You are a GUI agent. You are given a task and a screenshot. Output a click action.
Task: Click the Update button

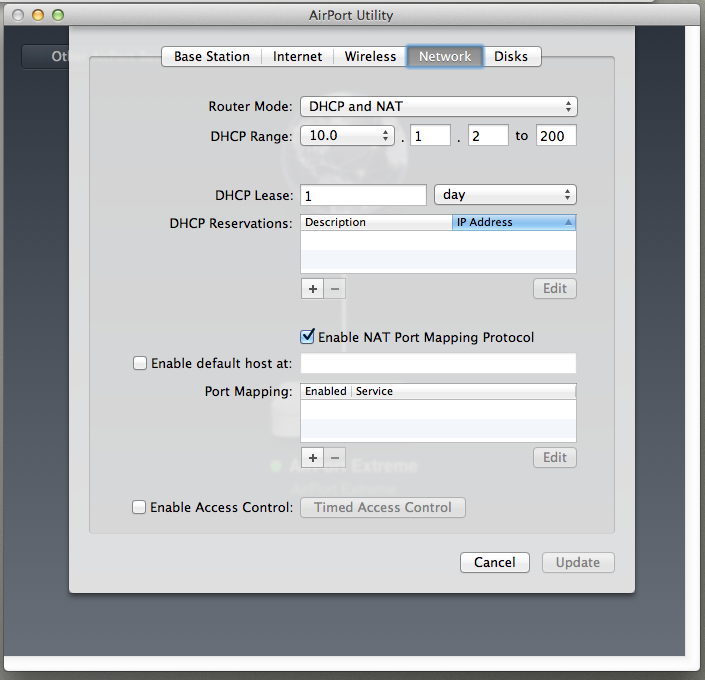pyautogui.click(x=578, y=563)
